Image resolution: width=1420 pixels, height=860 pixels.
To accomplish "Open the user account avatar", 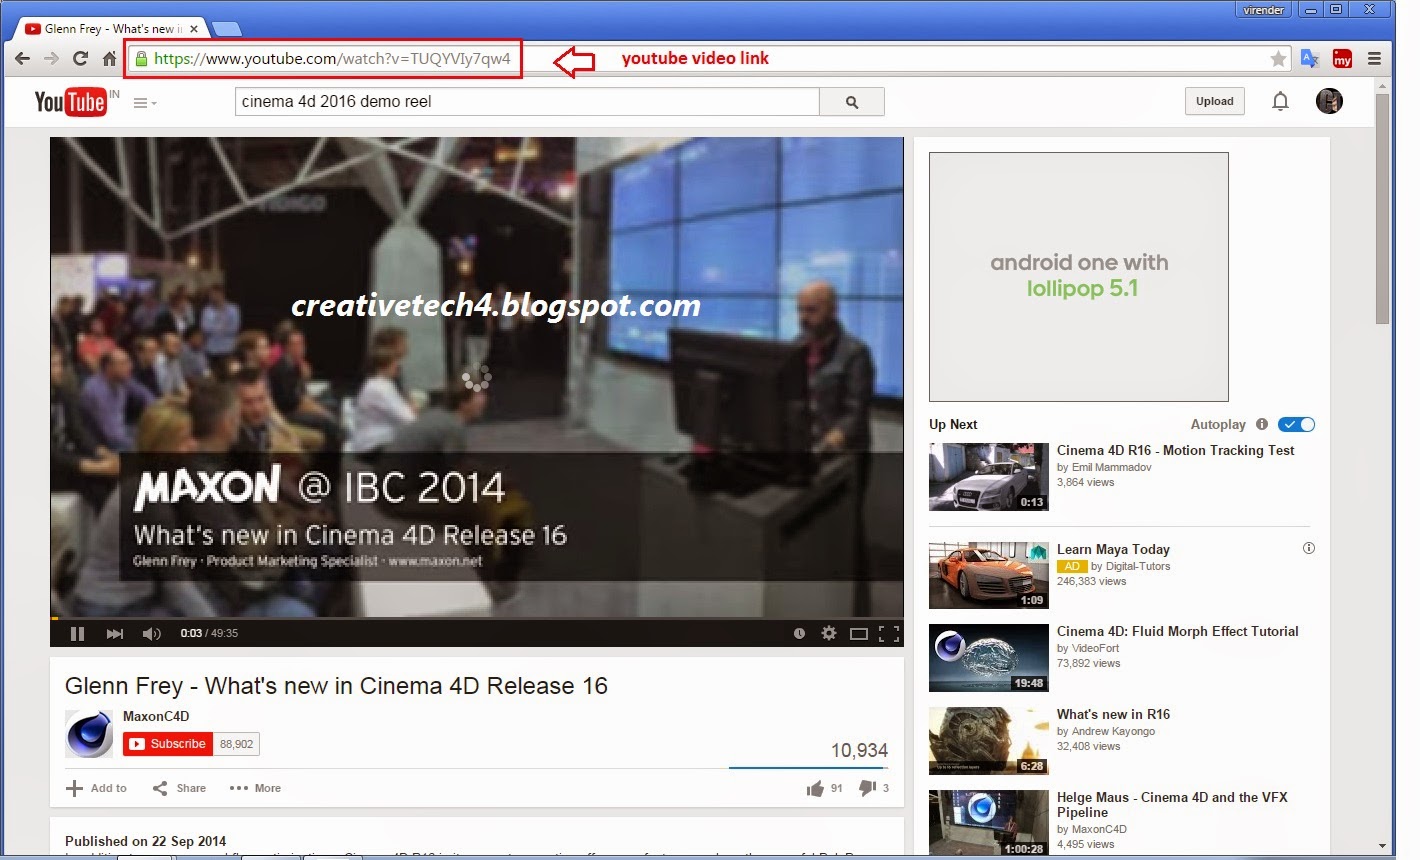I will pos(1329,101).
